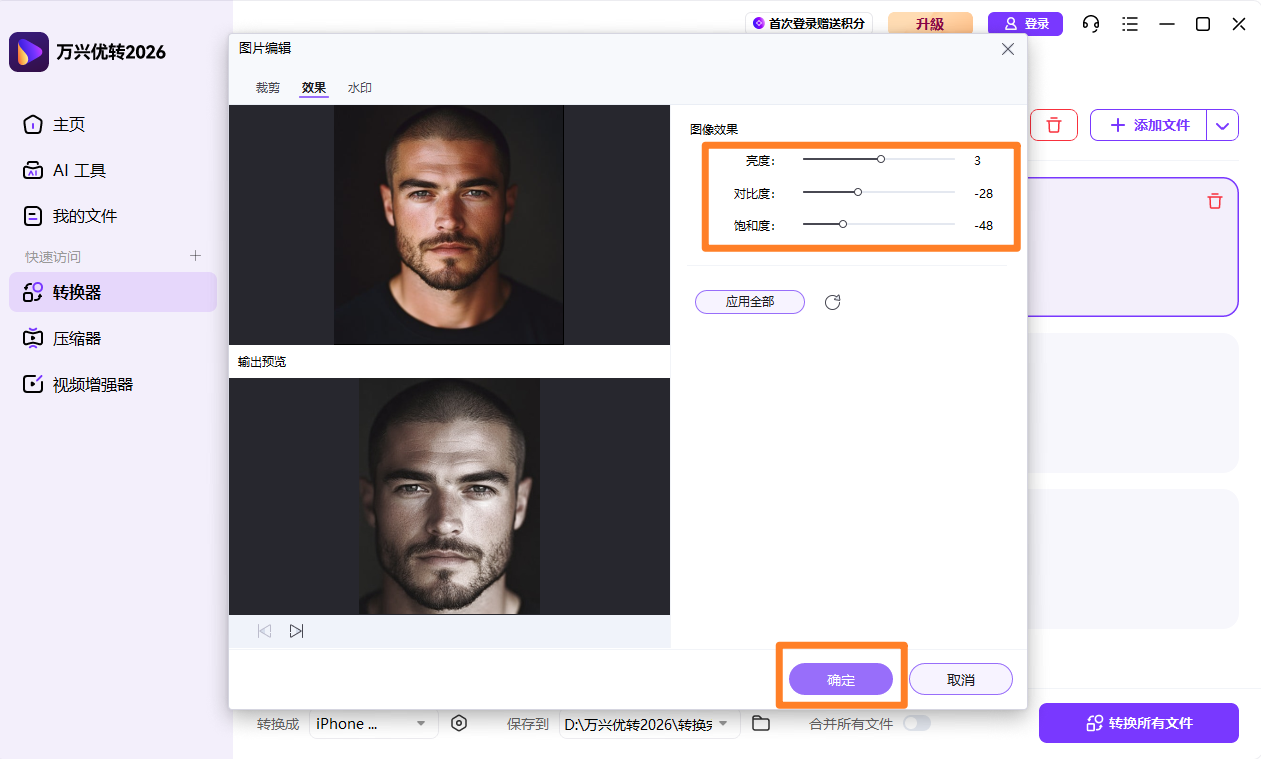Switch to the 裁剪 crop tab
1261x759 pixels.
pyautogui.click(x=267, y=87)
